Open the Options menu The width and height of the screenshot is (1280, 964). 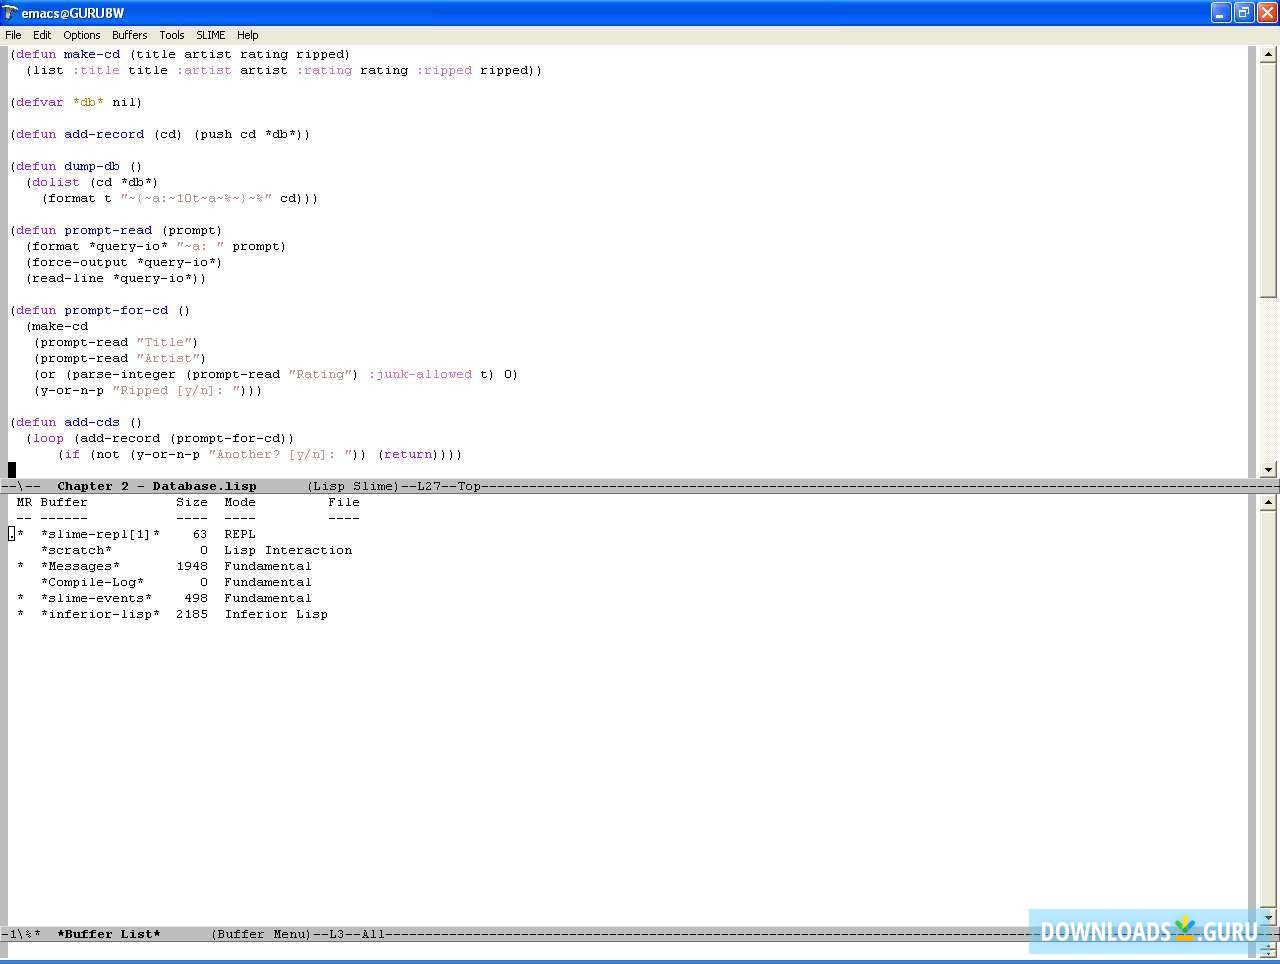(81, 34)
